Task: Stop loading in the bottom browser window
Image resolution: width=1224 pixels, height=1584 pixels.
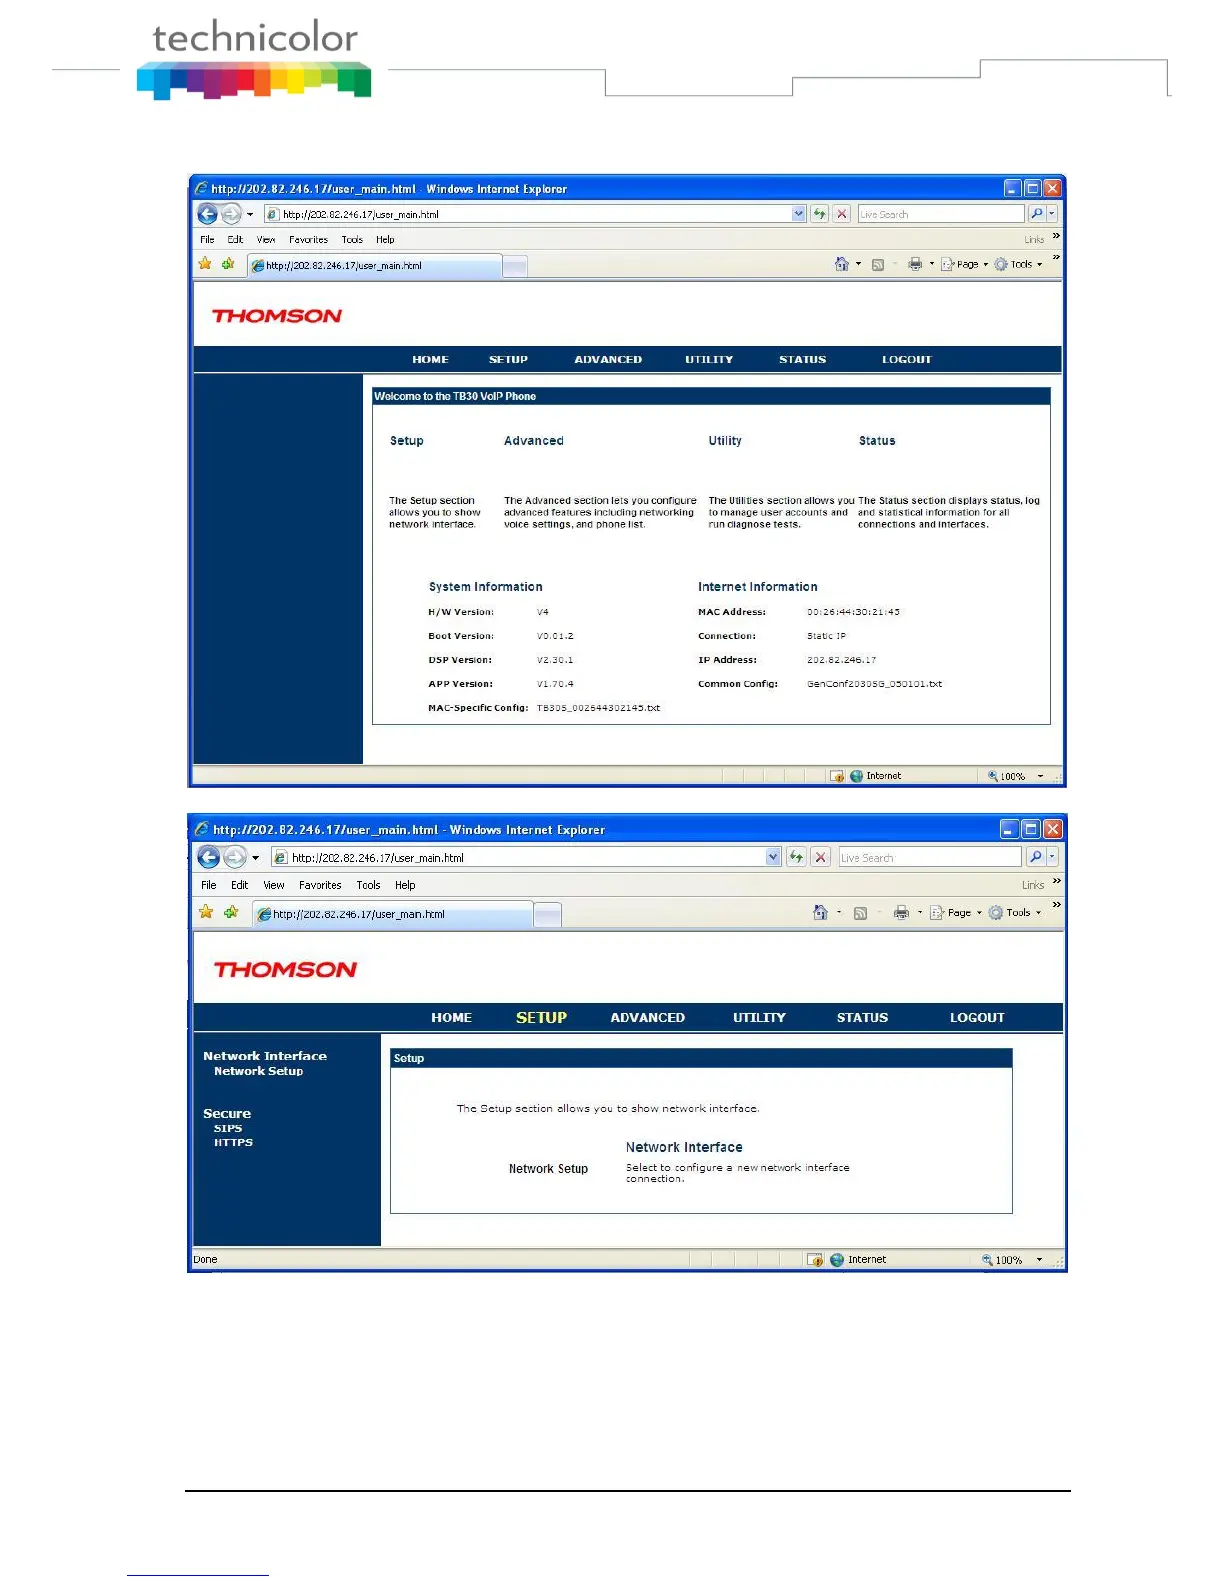Action: tap(820, 857)
